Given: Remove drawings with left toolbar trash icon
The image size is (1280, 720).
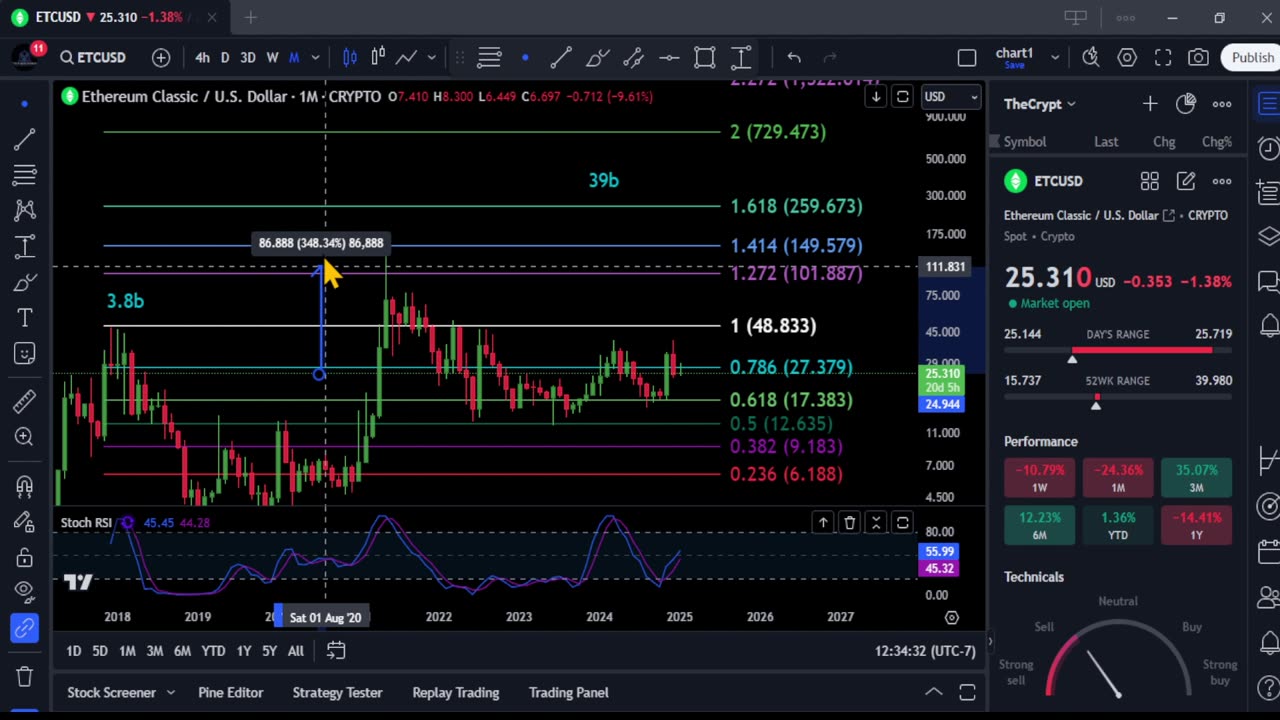Looking at the screenshot, I should pos(25,676).
